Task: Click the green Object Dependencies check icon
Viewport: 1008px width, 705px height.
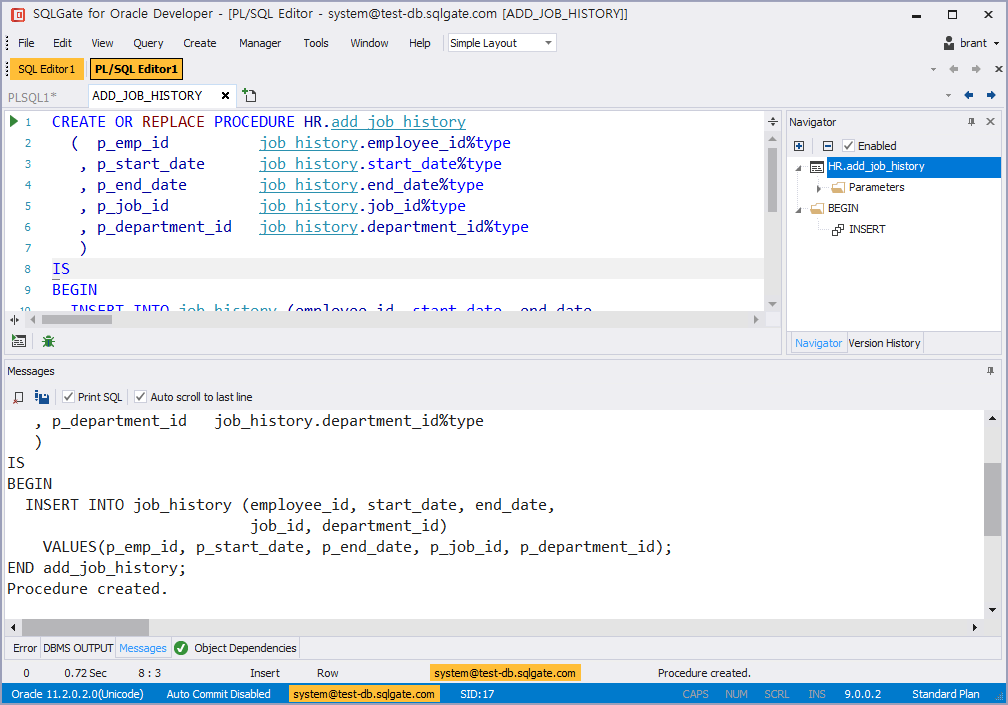Action: tap(181, 648)
